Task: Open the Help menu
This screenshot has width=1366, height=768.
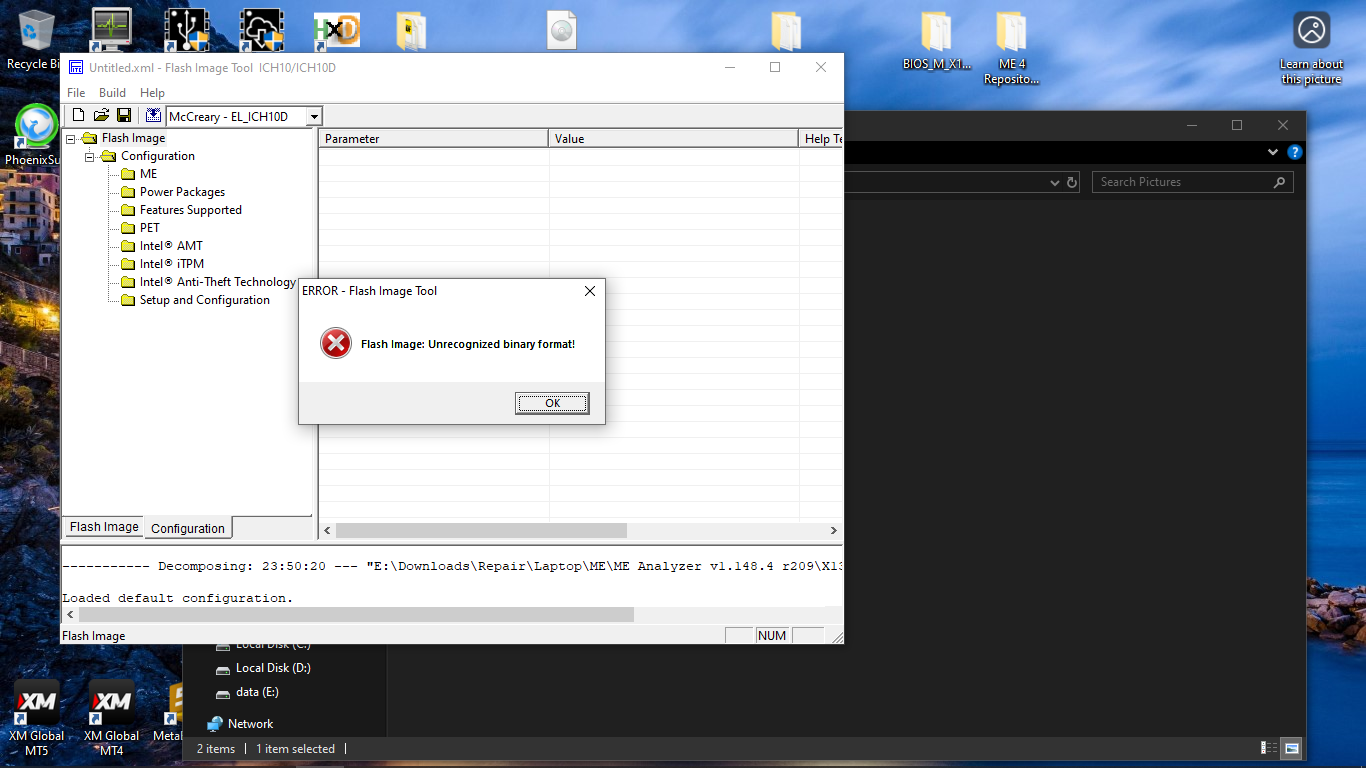Action: [152, 93]
